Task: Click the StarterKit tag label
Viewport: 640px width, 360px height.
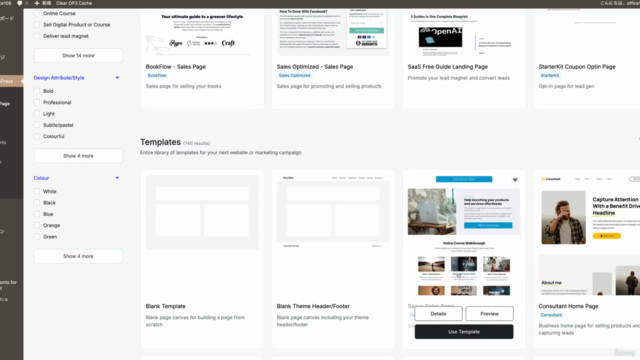Action: point(549,76)
